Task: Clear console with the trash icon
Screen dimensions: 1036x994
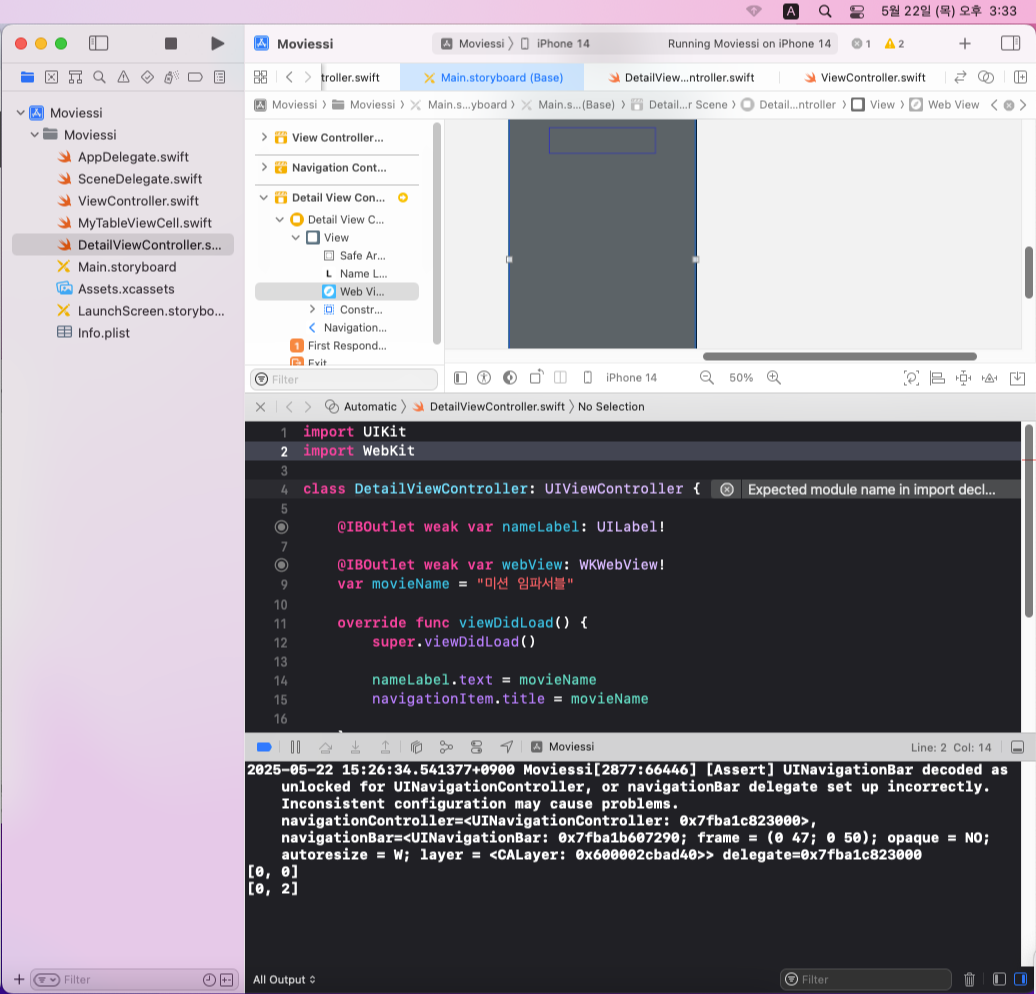Action: (x=969, y=979)
